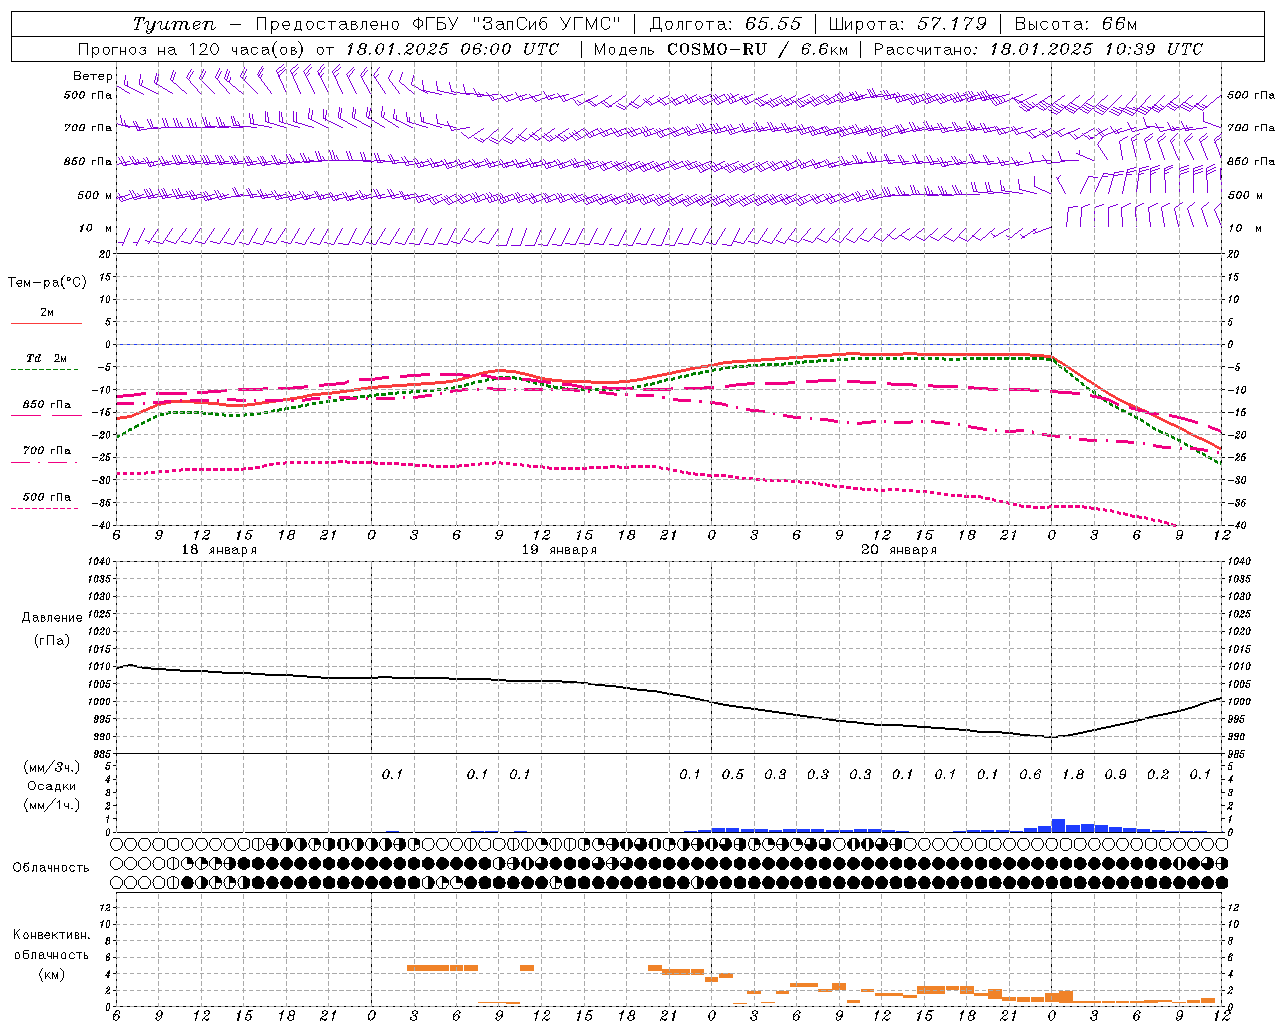Click the "Облачность" cloud cover label

(x=51, y=867)
